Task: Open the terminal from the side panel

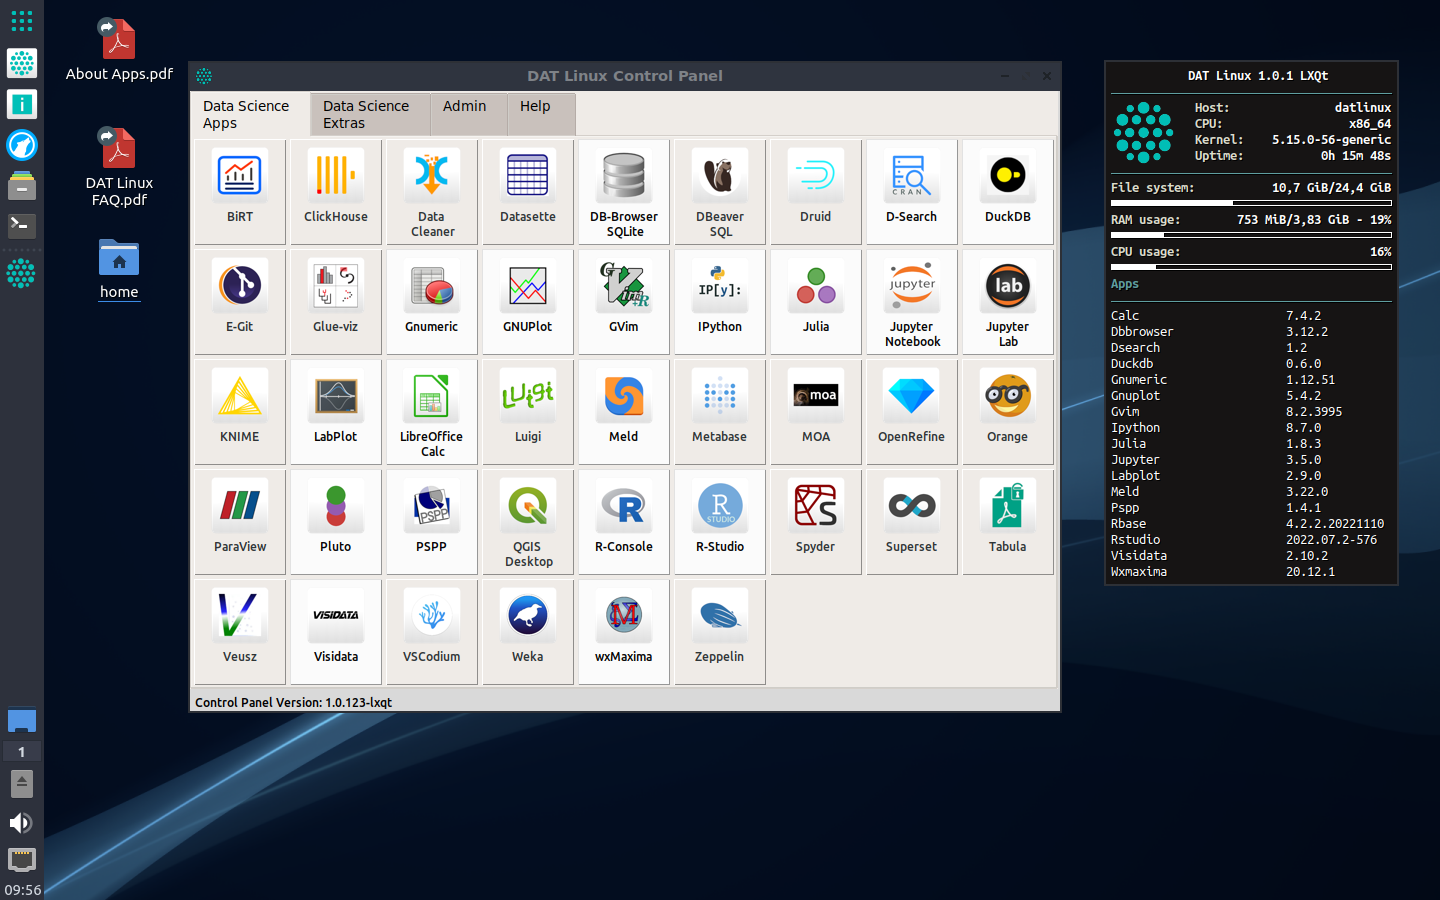Action: pos(22,226)
